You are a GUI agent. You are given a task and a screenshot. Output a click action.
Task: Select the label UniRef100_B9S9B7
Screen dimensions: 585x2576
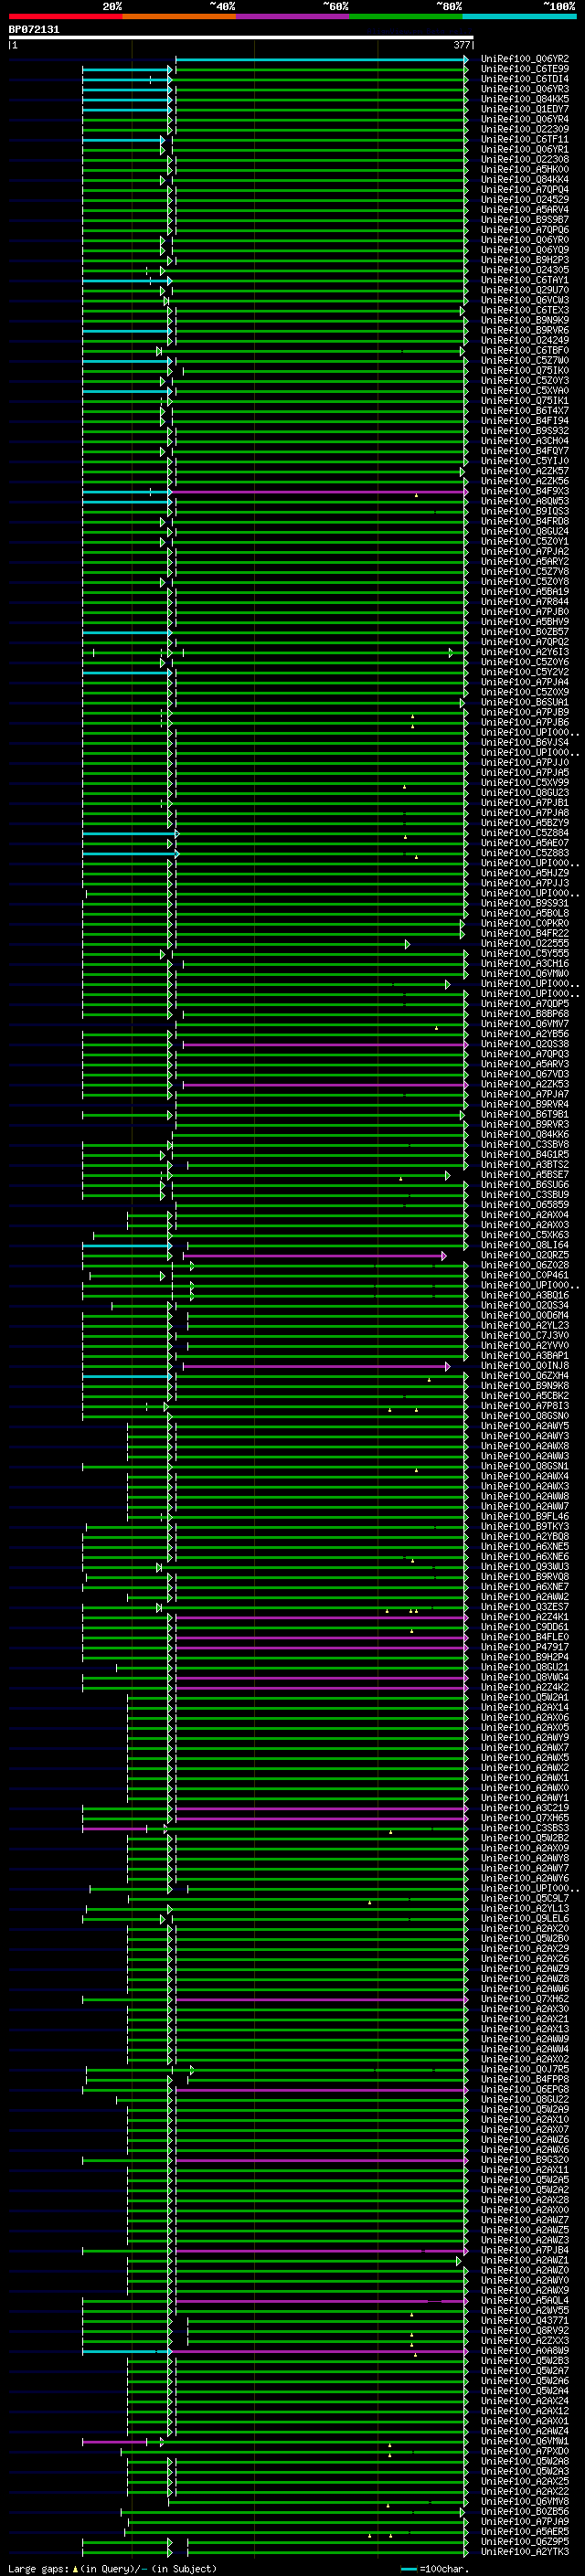[524, 220]
